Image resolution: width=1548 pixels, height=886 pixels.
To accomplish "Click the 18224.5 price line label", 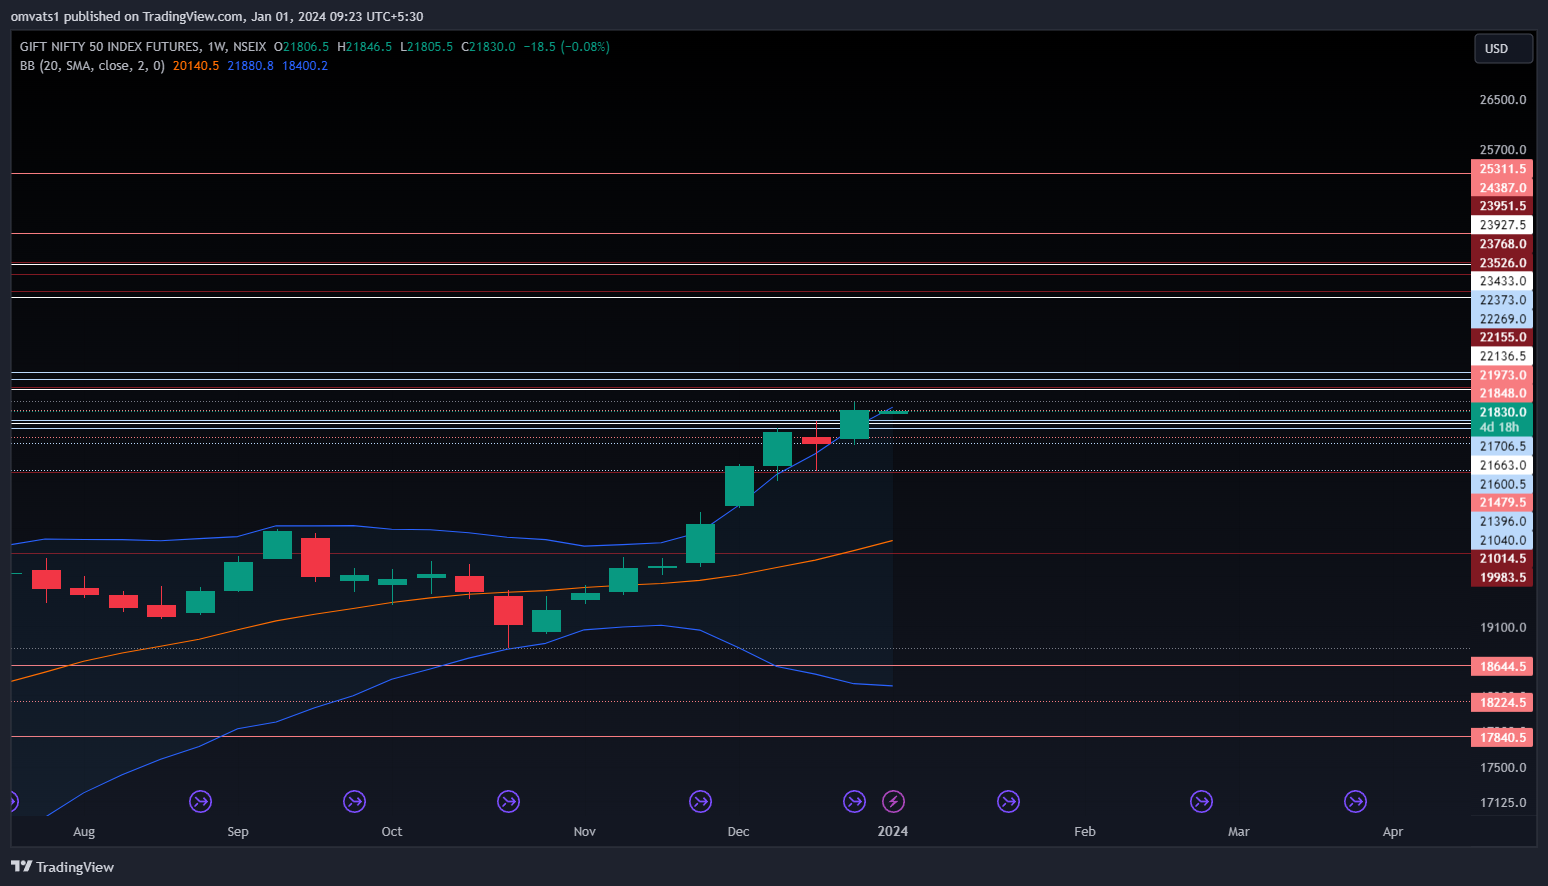I will pos(1502,702).
